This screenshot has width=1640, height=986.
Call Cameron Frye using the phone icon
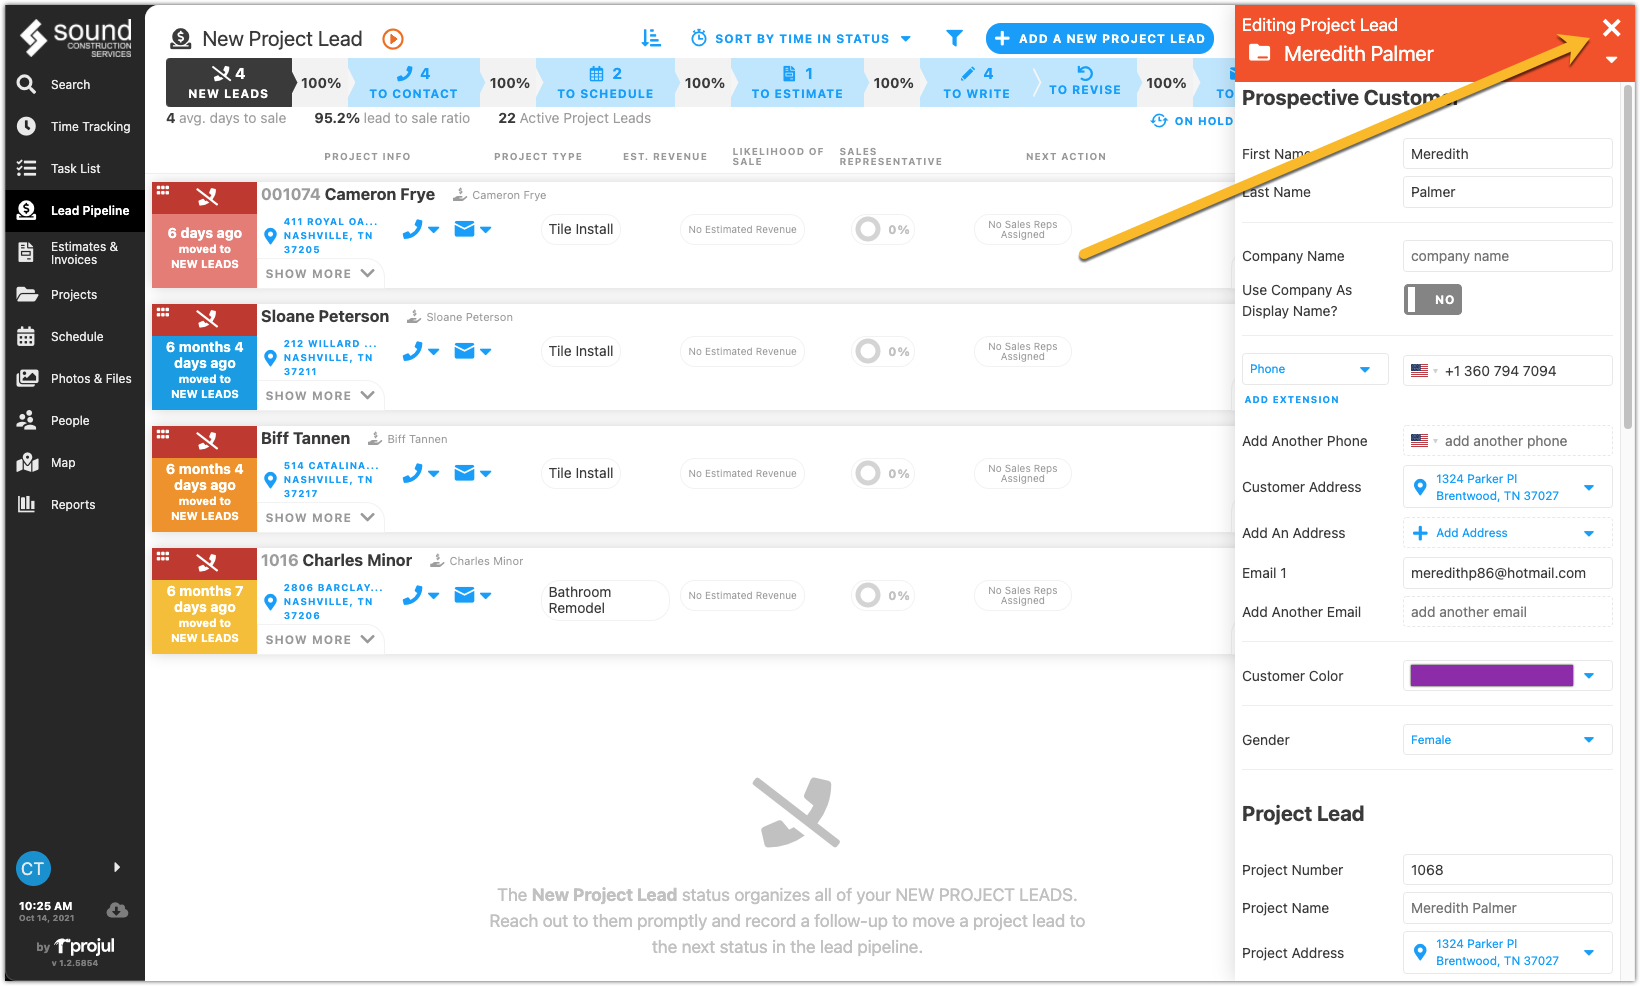point(413,229)
